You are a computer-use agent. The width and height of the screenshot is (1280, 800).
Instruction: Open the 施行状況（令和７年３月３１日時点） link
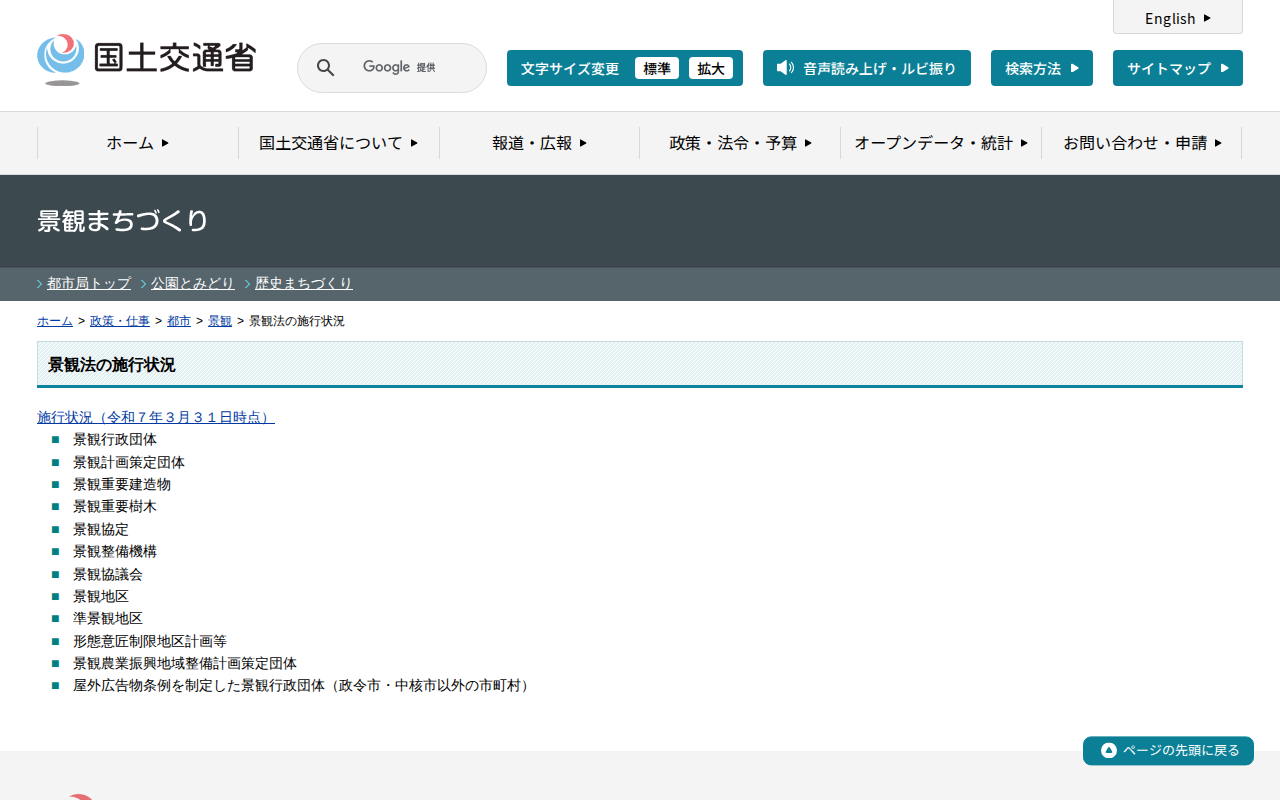point(156,417)
